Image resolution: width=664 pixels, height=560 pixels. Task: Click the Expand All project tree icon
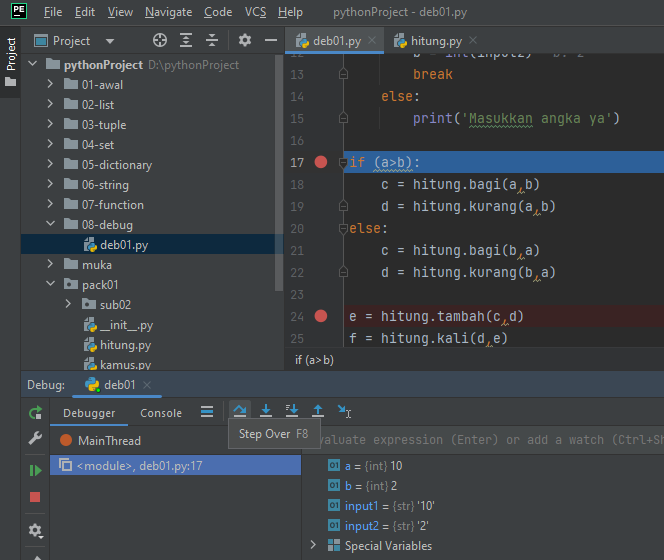pyautogui.click(x=186, y=40)
